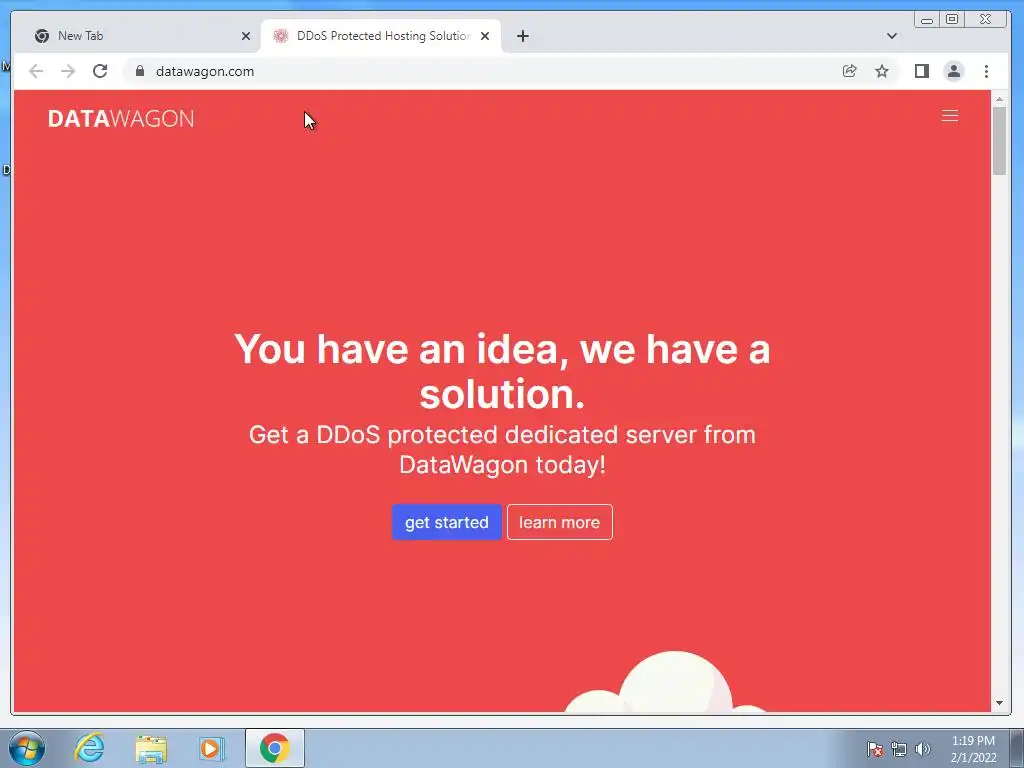Image resolution: width=1024 pixels, height=768 pixels.
Task: View site information lock icon
Action: (140, 71)
